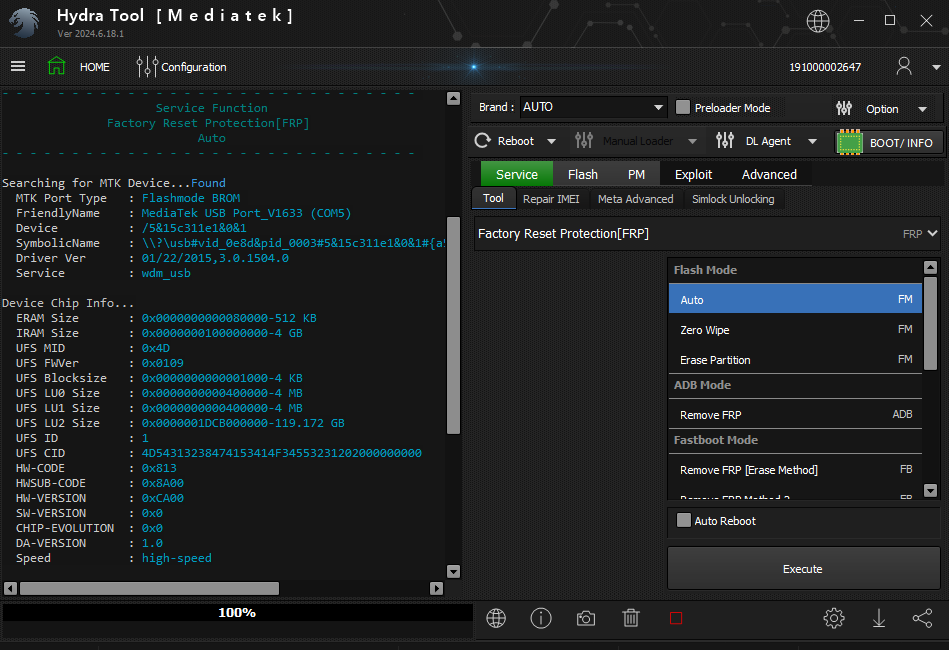949x650 pixels.
Task: Select Remove FRP under ADB Mode
Action: (795, 415)
